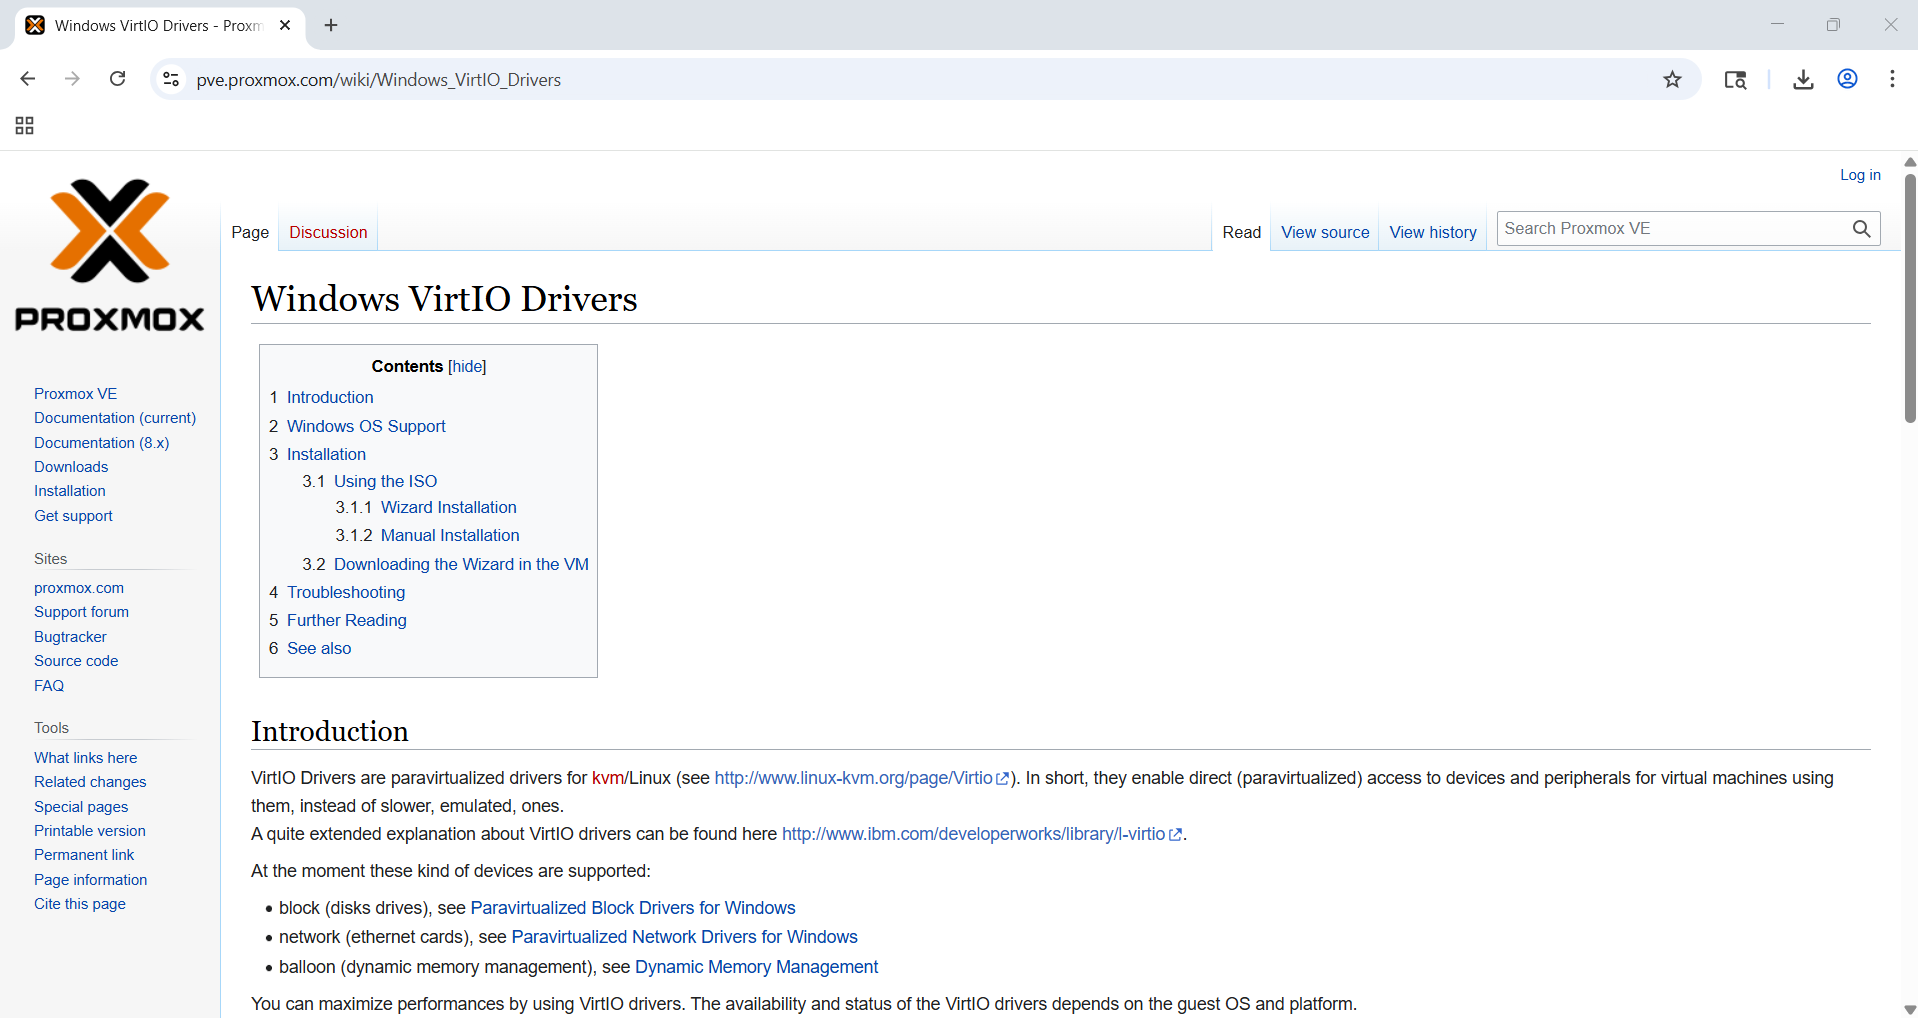This screenshot has width=1918, height=1018.
Task: Jump to See also section
Action: point(319,648)
